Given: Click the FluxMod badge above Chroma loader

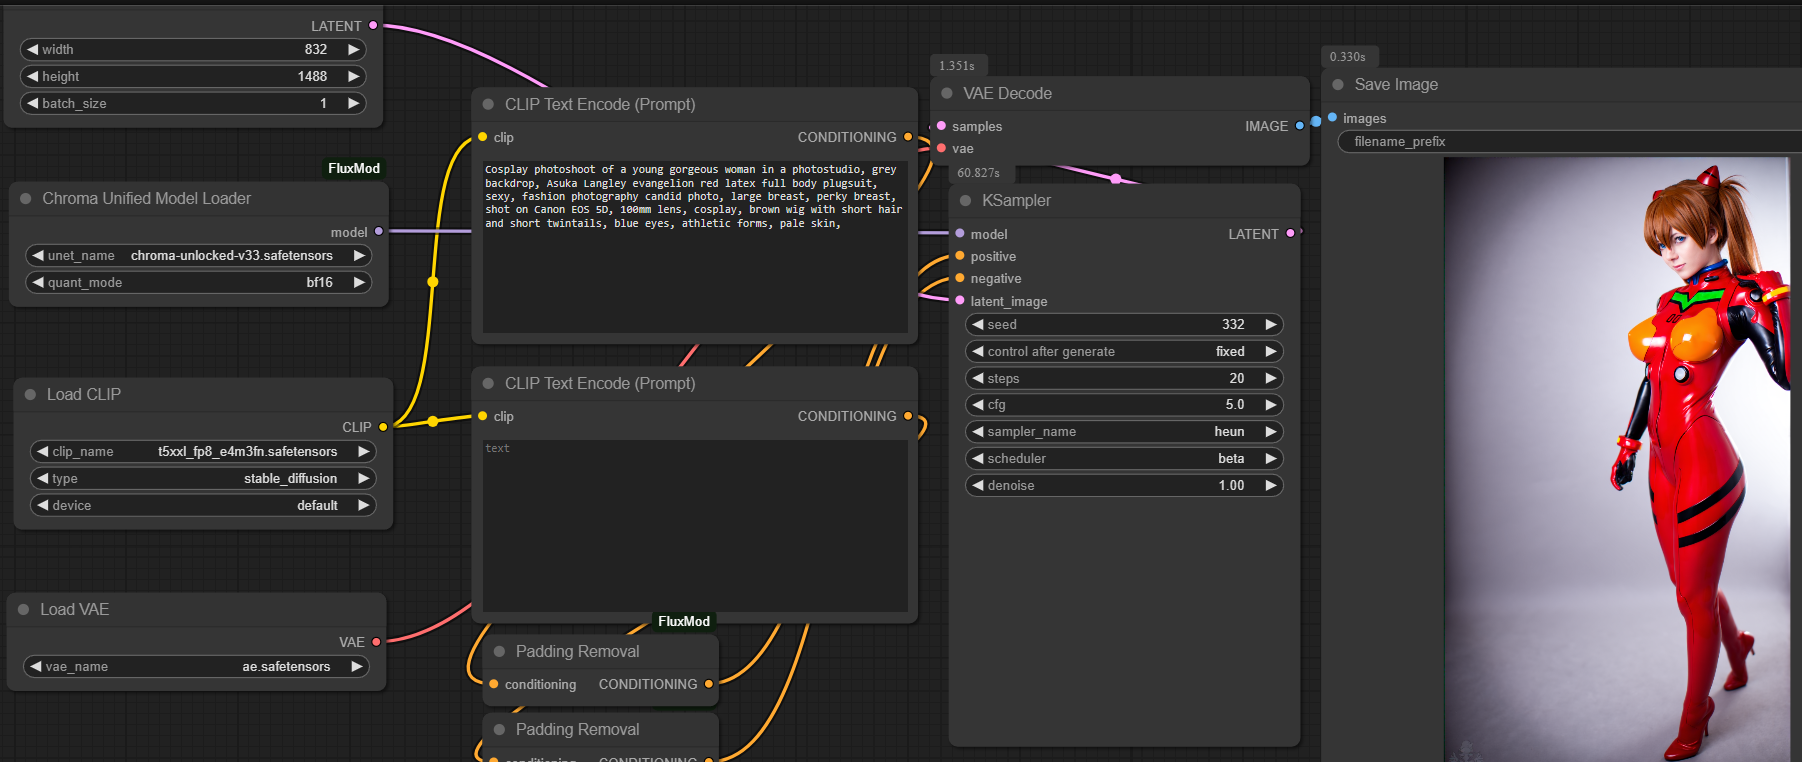Looking at the screenshot, I should tap(354, 168).
